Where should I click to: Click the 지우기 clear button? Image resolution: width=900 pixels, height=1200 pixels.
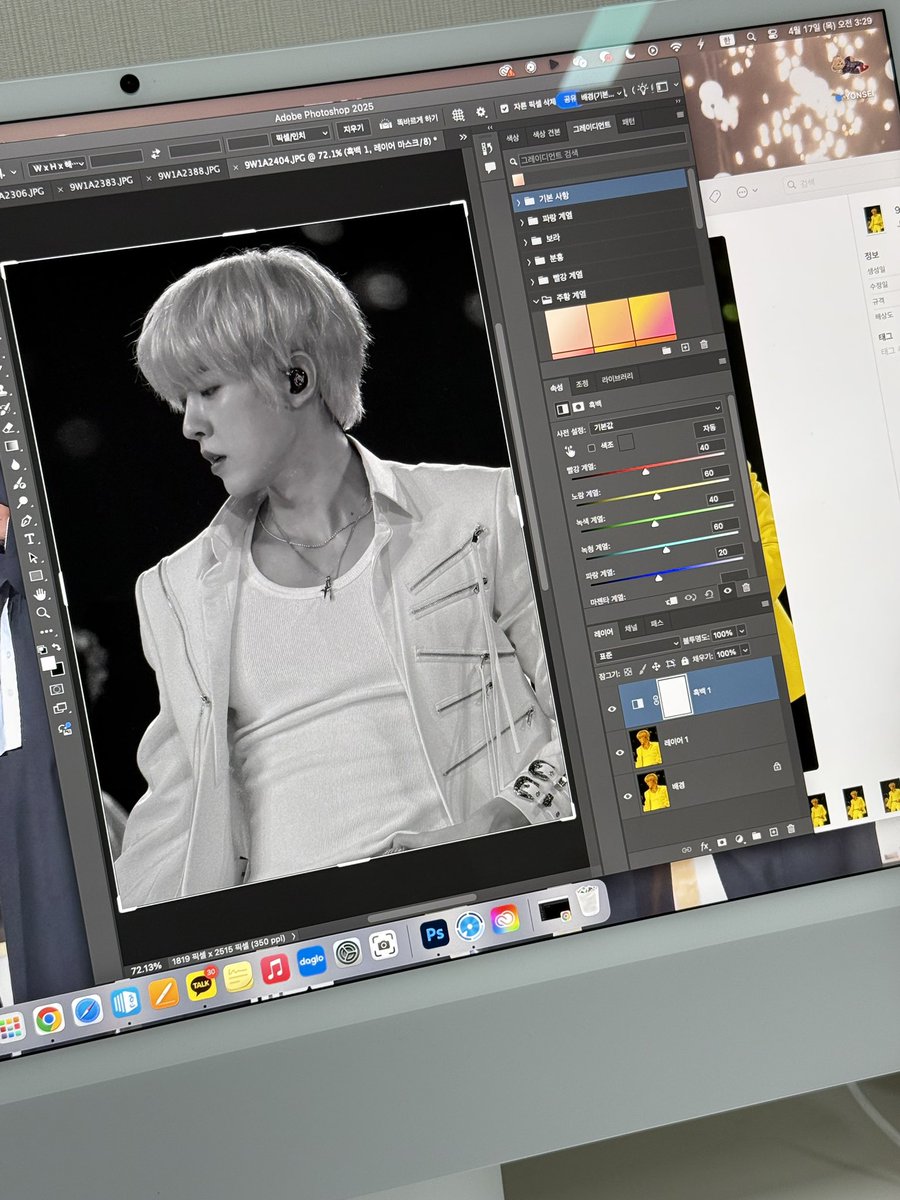[x=353, y=130]
